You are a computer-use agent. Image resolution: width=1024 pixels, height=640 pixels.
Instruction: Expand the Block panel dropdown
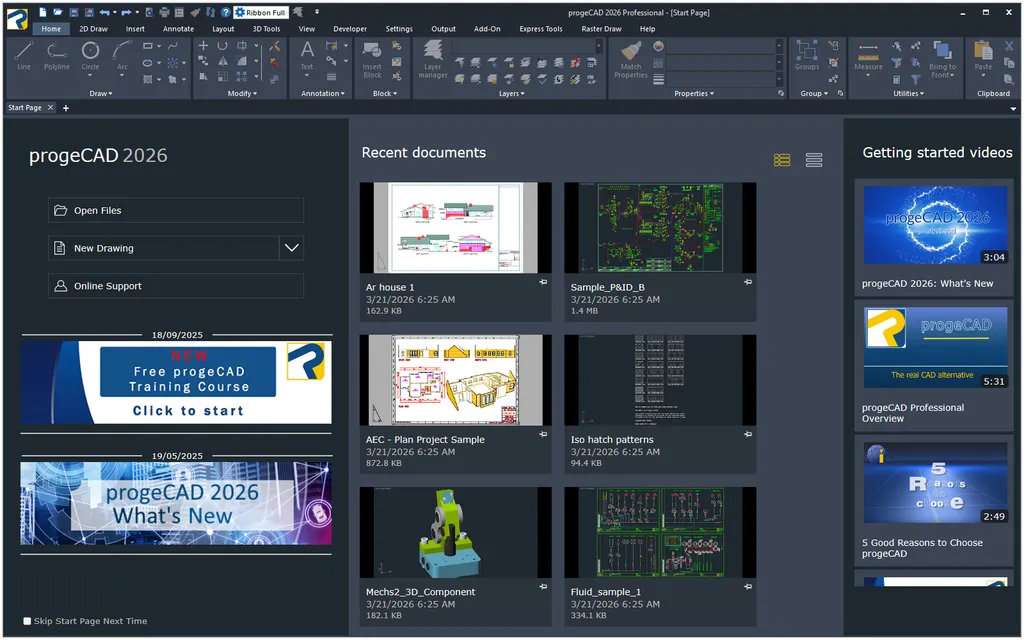tap(385, 93)
